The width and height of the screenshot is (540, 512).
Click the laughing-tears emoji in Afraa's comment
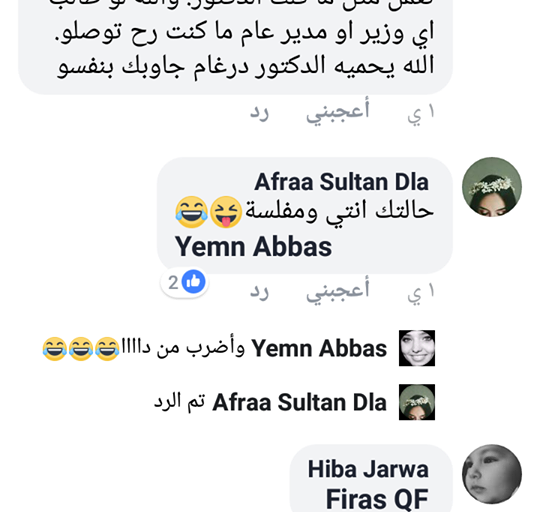[191, 212]
